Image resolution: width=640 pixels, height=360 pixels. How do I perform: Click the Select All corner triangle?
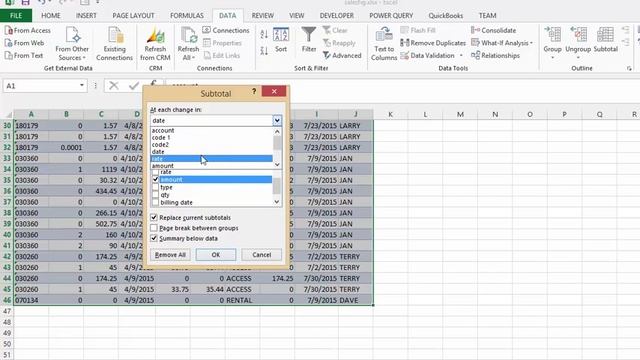pyautogui.click(x=8, y=115)
